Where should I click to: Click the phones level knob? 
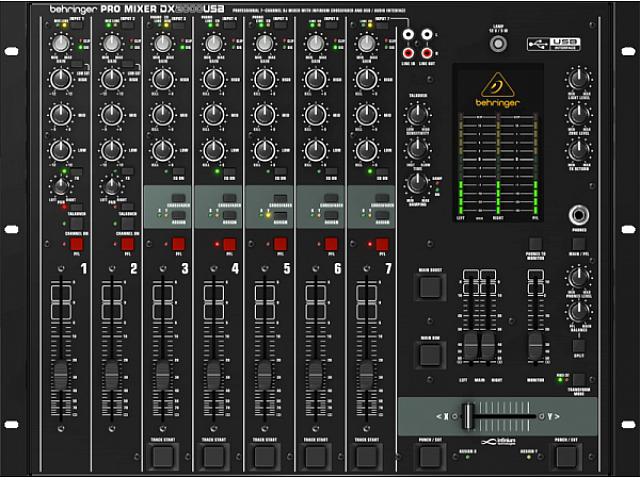578,277
